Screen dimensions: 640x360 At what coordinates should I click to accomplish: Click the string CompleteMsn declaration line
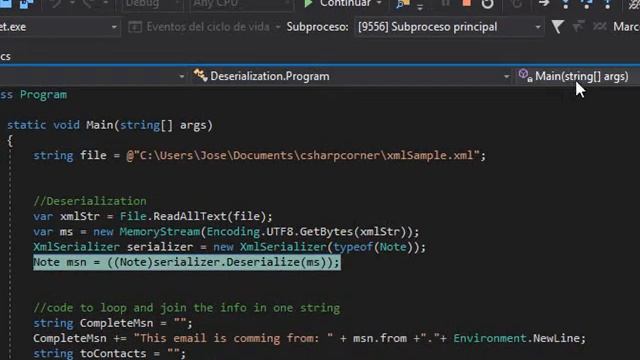pyautogui.click(x=113, y=323)
